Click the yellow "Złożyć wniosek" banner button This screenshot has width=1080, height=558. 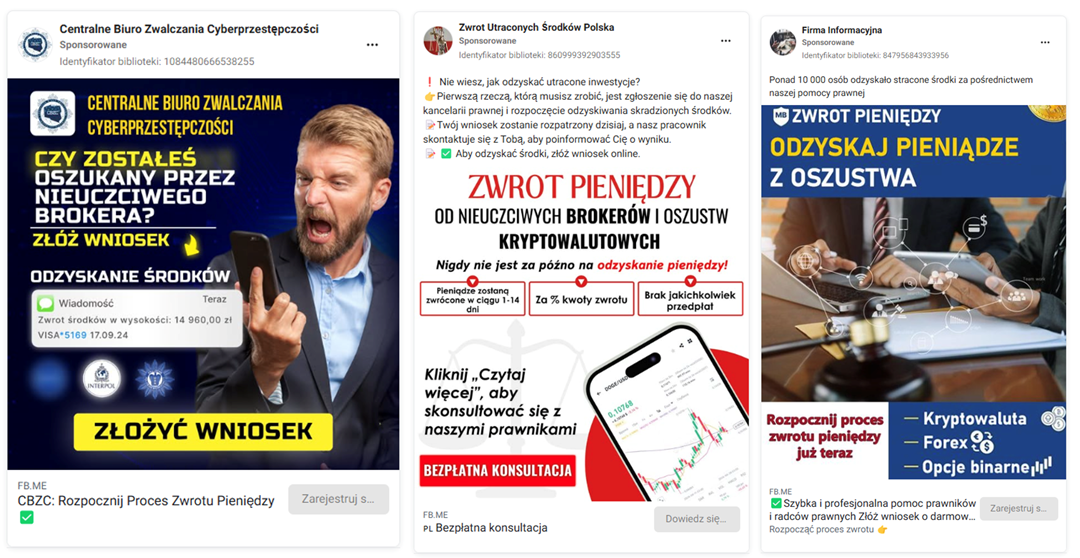203,431
